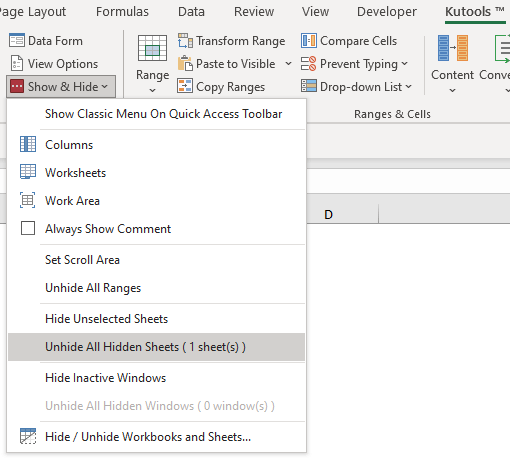The height and width of the screenshot is (458, 510).
Task: Click the large Range grid icon
Action: [152, 48]
